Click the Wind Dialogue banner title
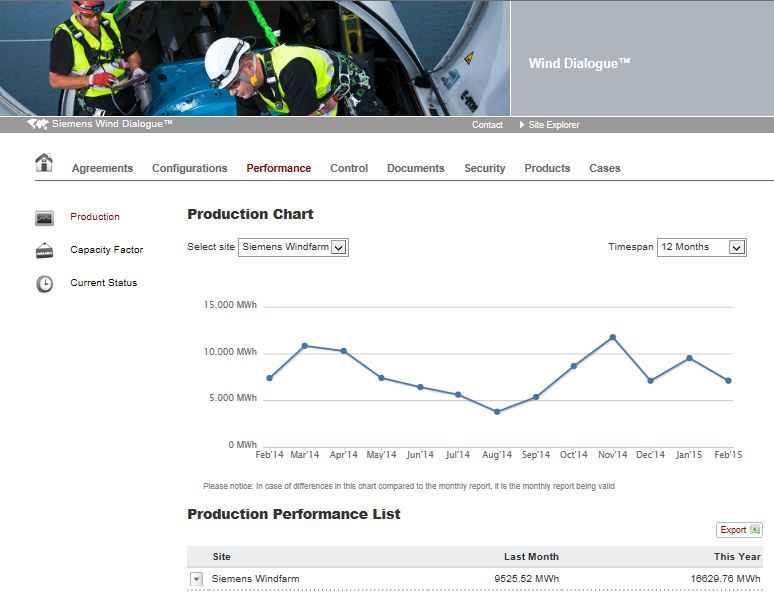 click(579, 63)
